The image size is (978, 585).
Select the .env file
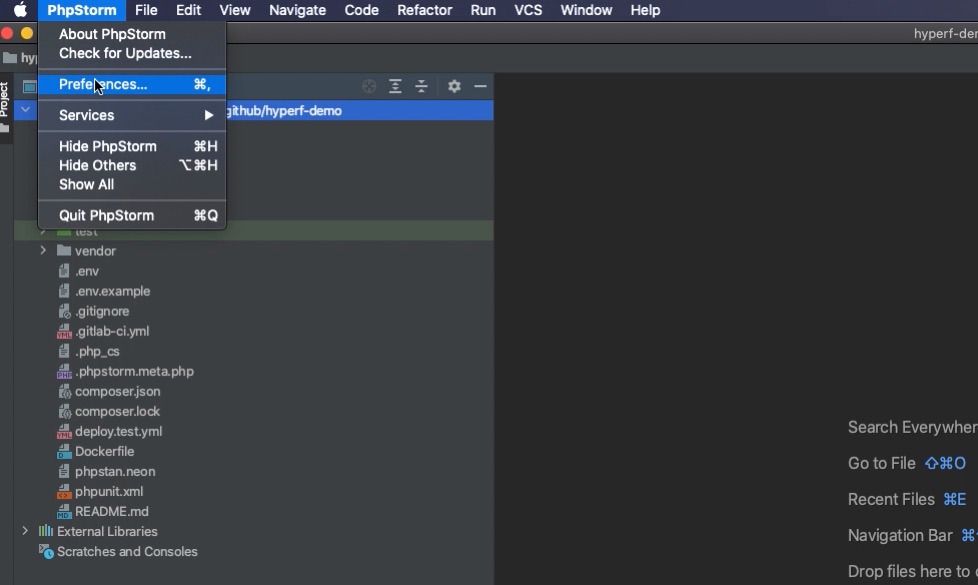pyautogui.click(x=87, y=271)
